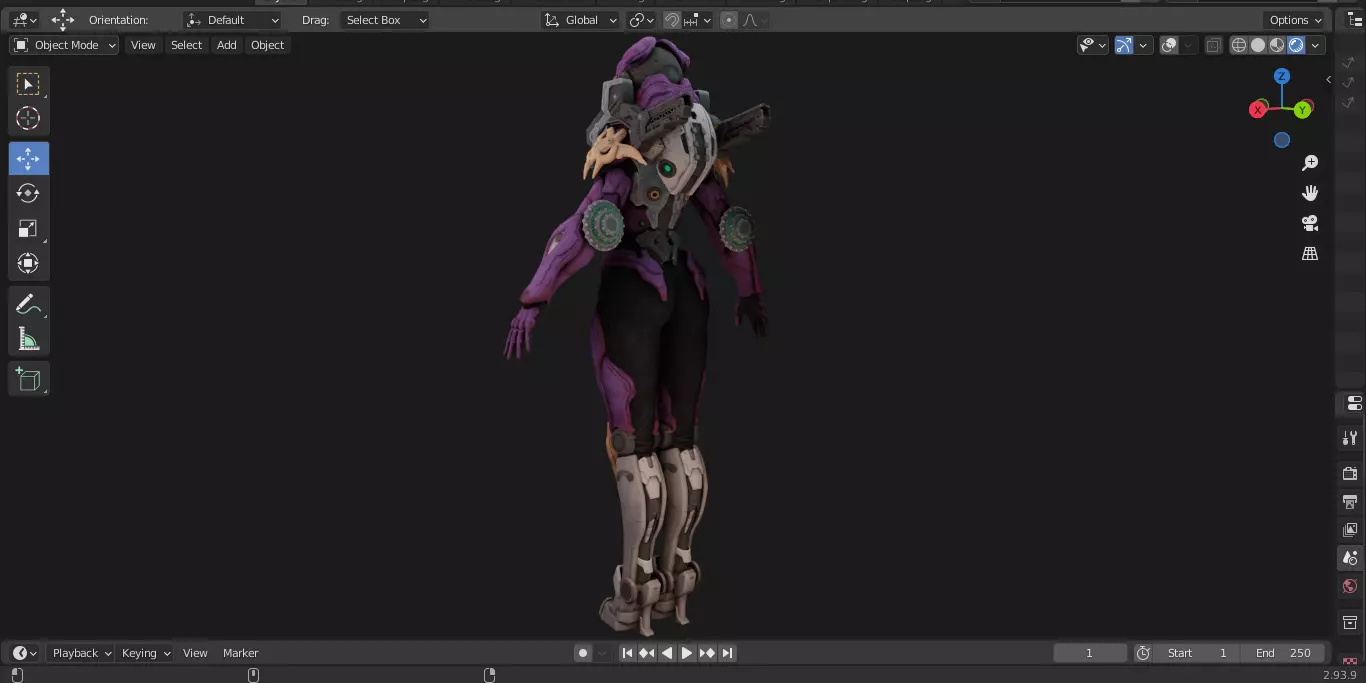Viewport: 1366px width, 683px height.
Task: Open the pivot point dropdown
Action: [x=642, y=20]
